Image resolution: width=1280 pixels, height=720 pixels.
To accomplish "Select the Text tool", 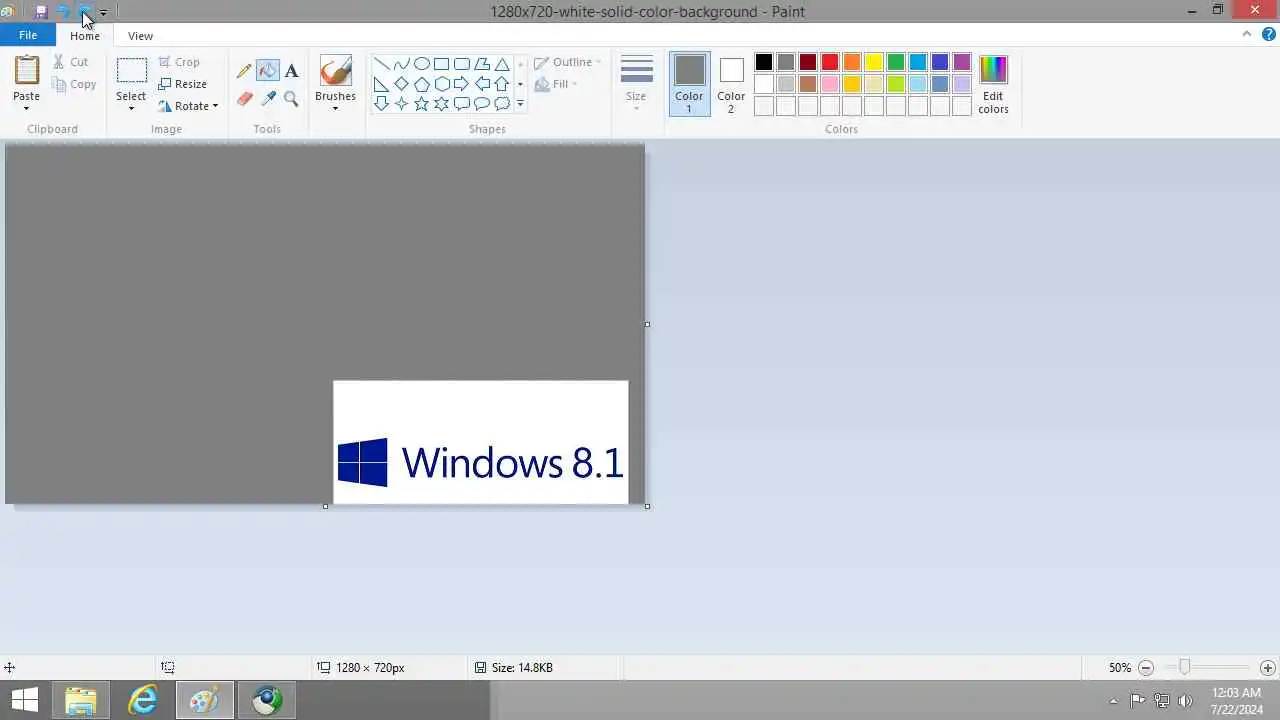I will pos(291,71).
